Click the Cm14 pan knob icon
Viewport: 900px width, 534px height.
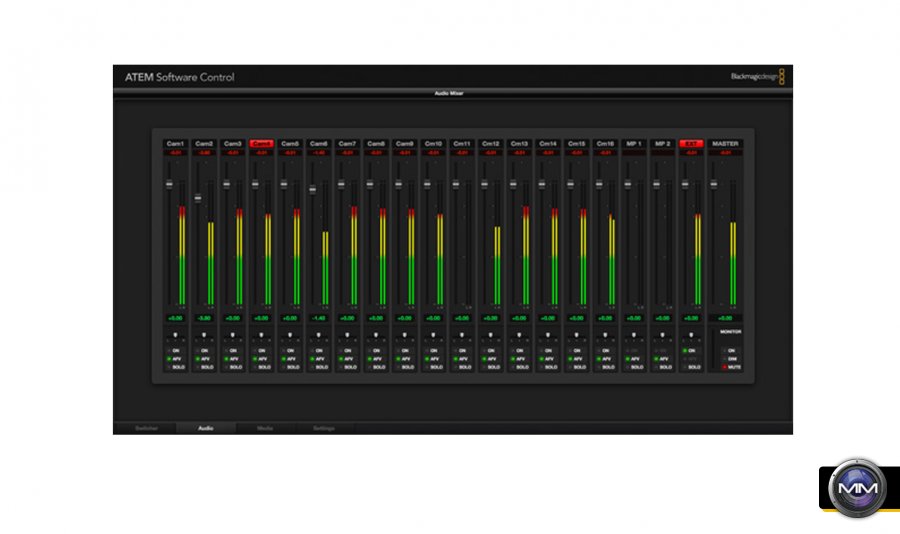pos(547,334)
